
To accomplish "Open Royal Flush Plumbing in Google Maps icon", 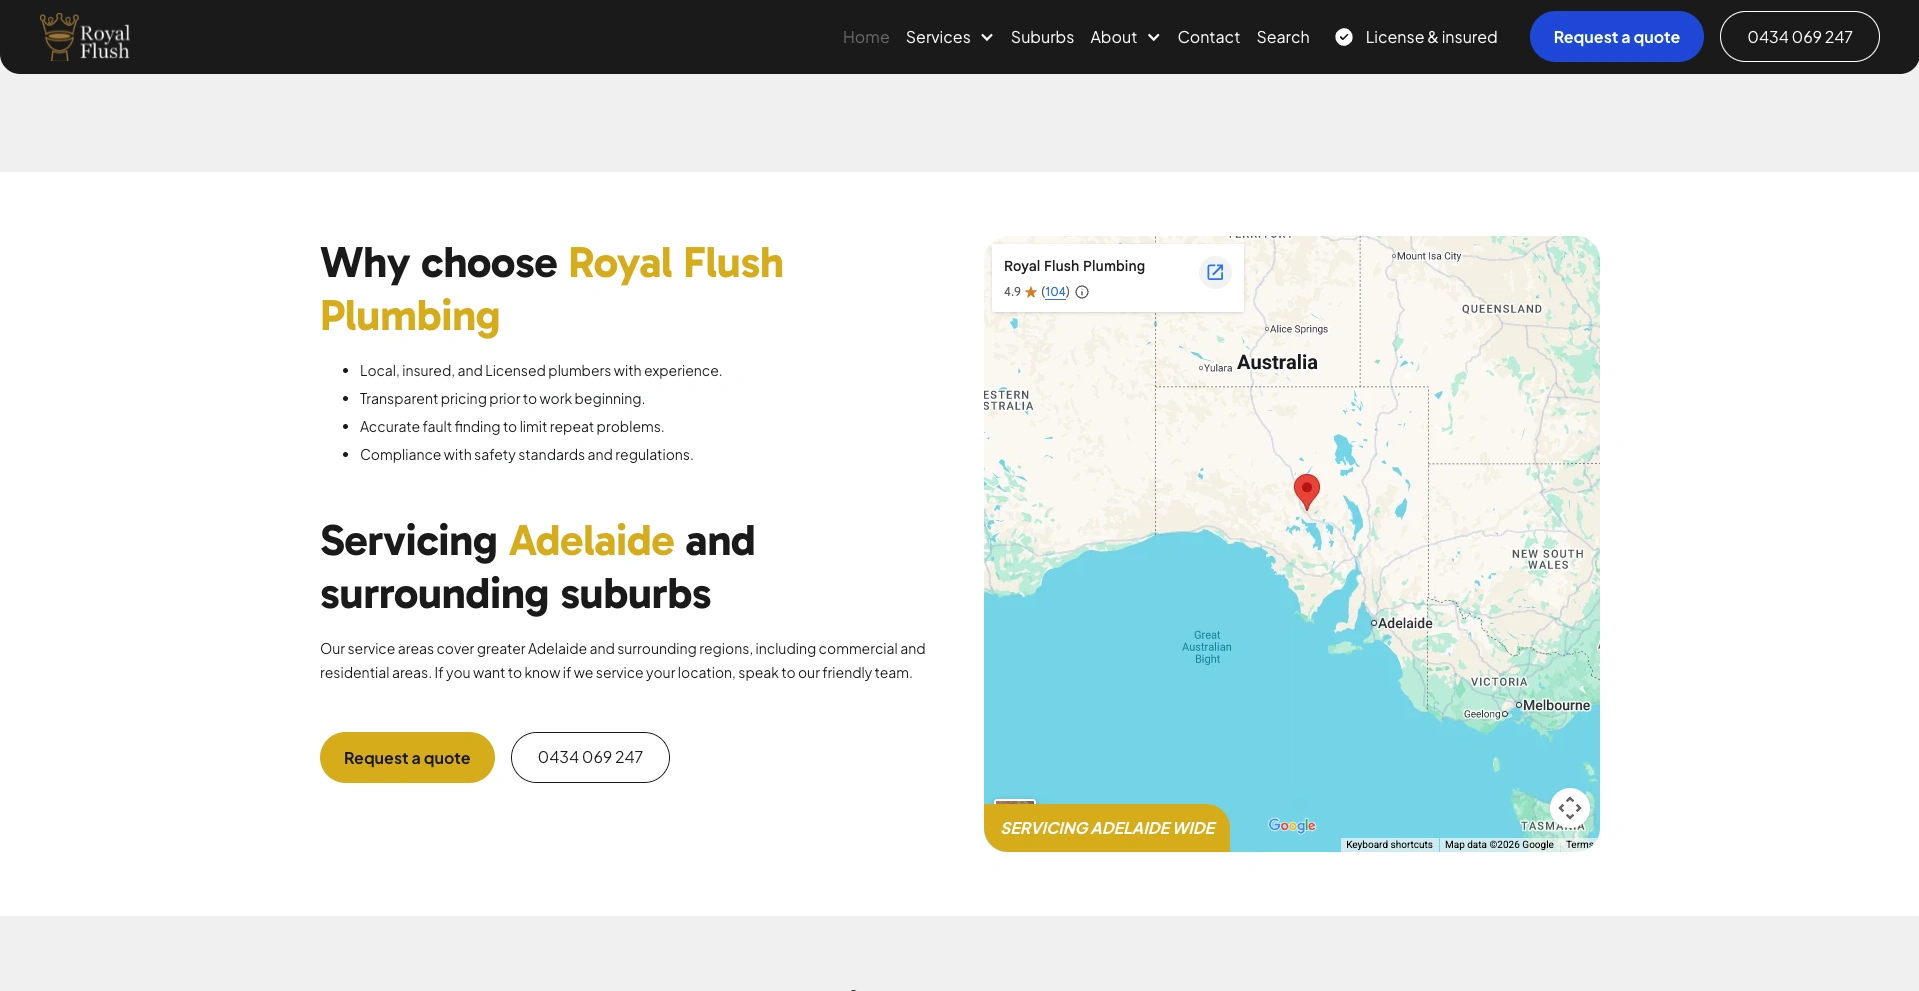I will [1215, 272].
